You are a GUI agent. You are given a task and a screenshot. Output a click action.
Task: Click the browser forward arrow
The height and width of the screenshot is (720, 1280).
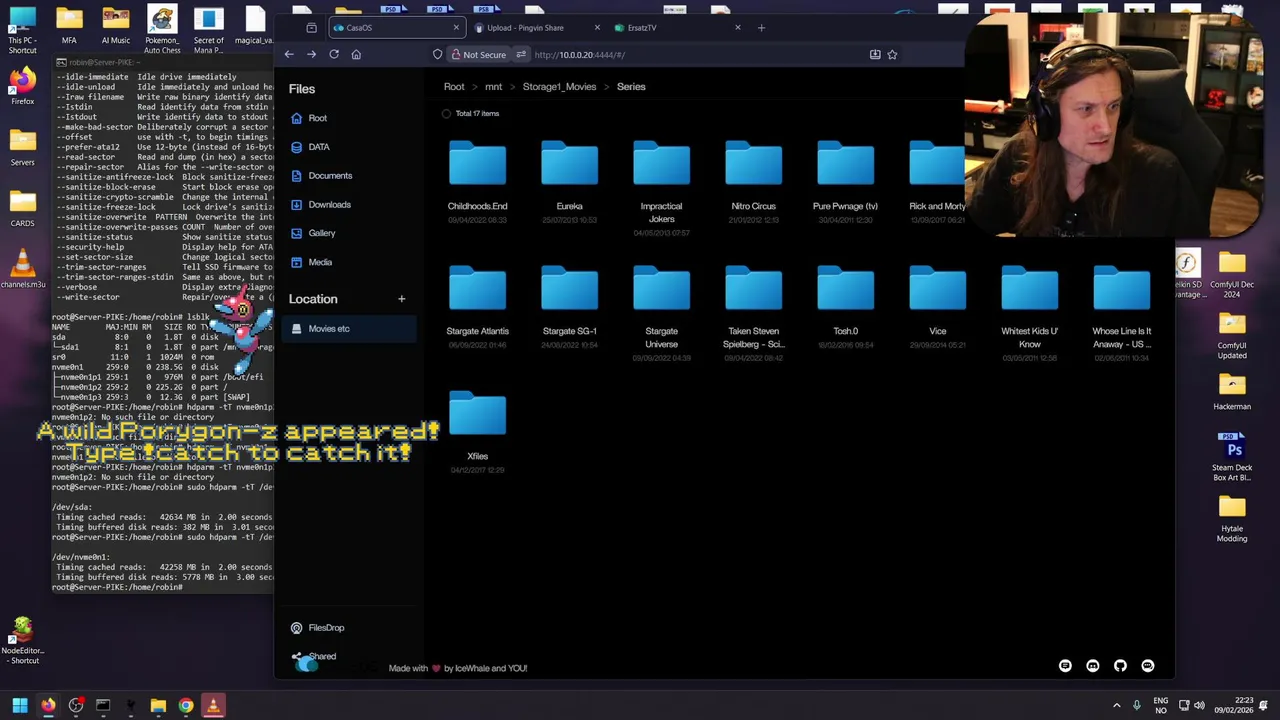(311, 54)
